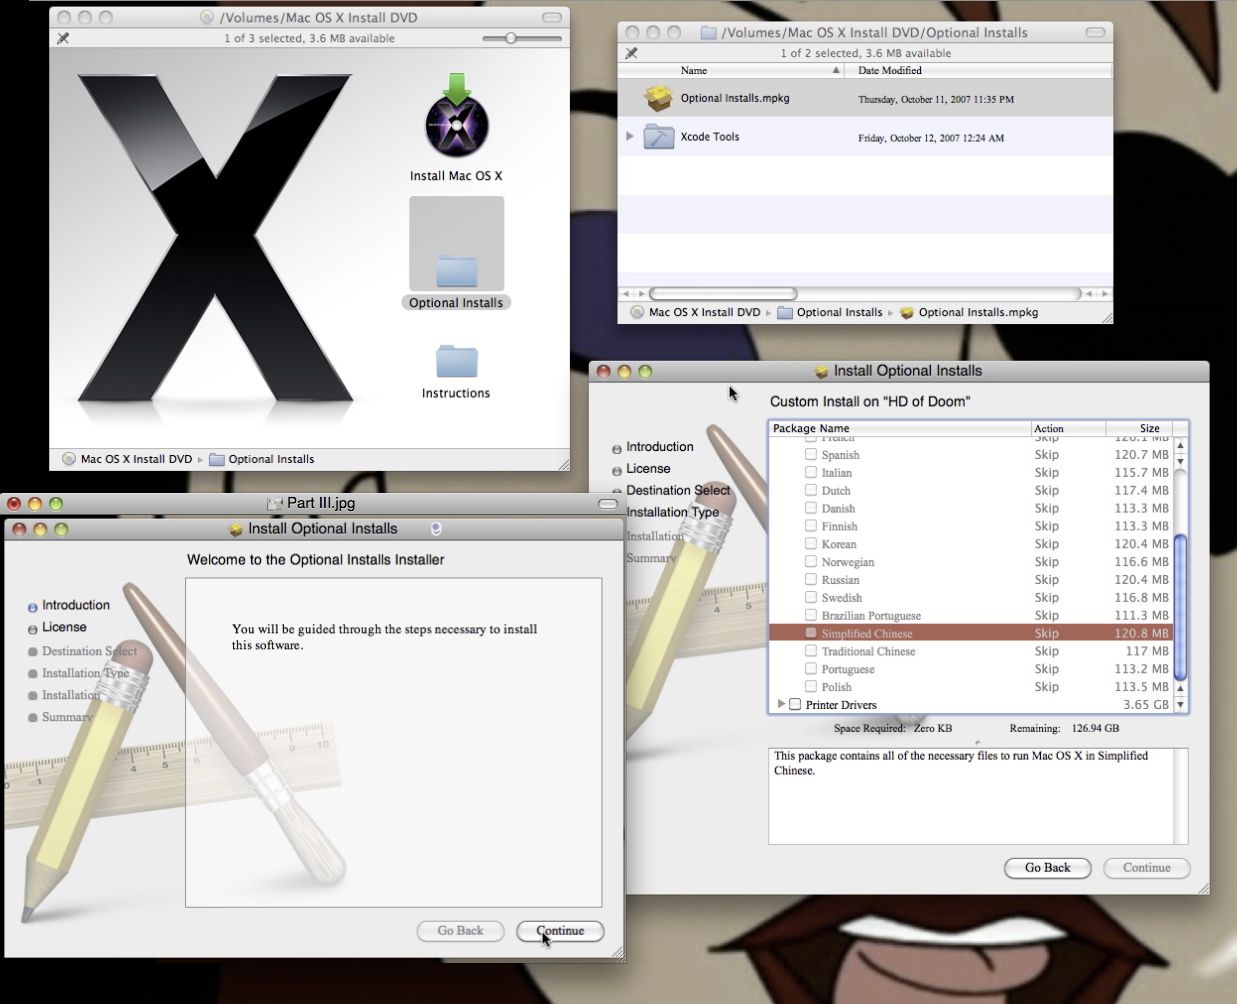
Task: Click Date Modified column header
Action: click(978, 70)
